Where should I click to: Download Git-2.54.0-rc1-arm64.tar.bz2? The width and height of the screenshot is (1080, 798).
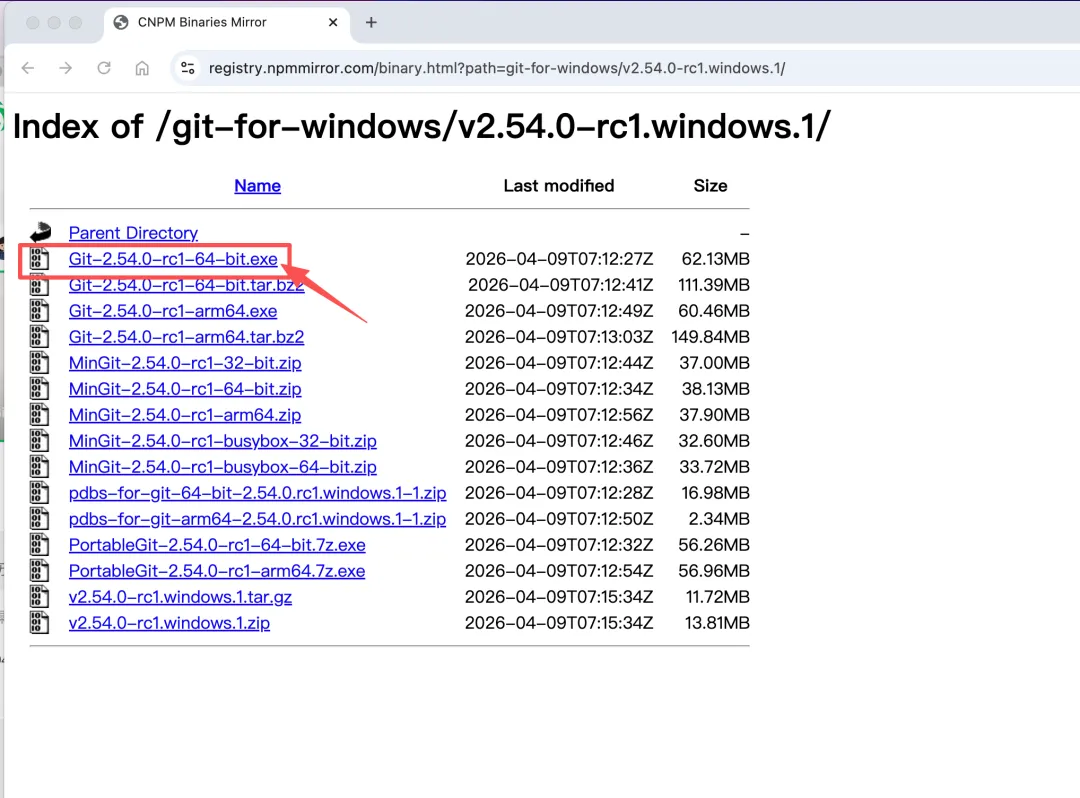pos(186,337)
